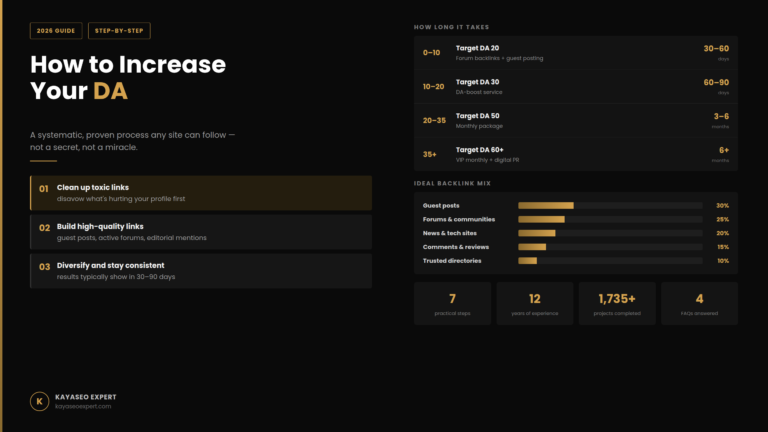The height and width of the screenshot is (432, 768).
Task: Open the kayaseoexpert.com link
Action: [83, 407]
